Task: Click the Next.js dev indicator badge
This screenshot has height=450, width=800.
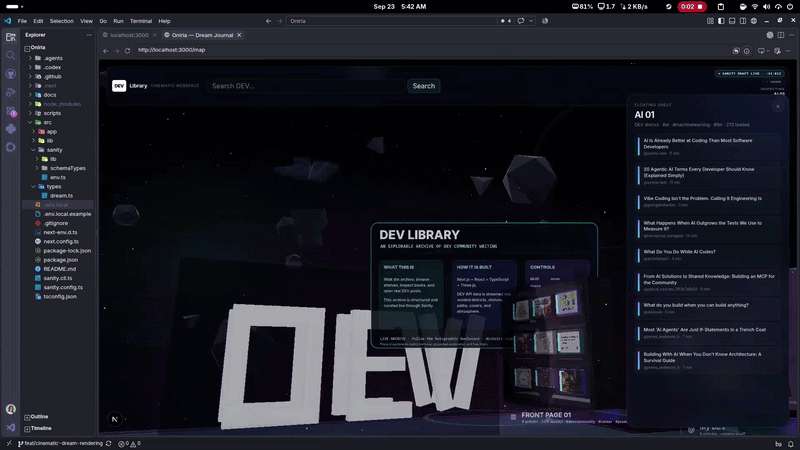Action: click(115, 419)
